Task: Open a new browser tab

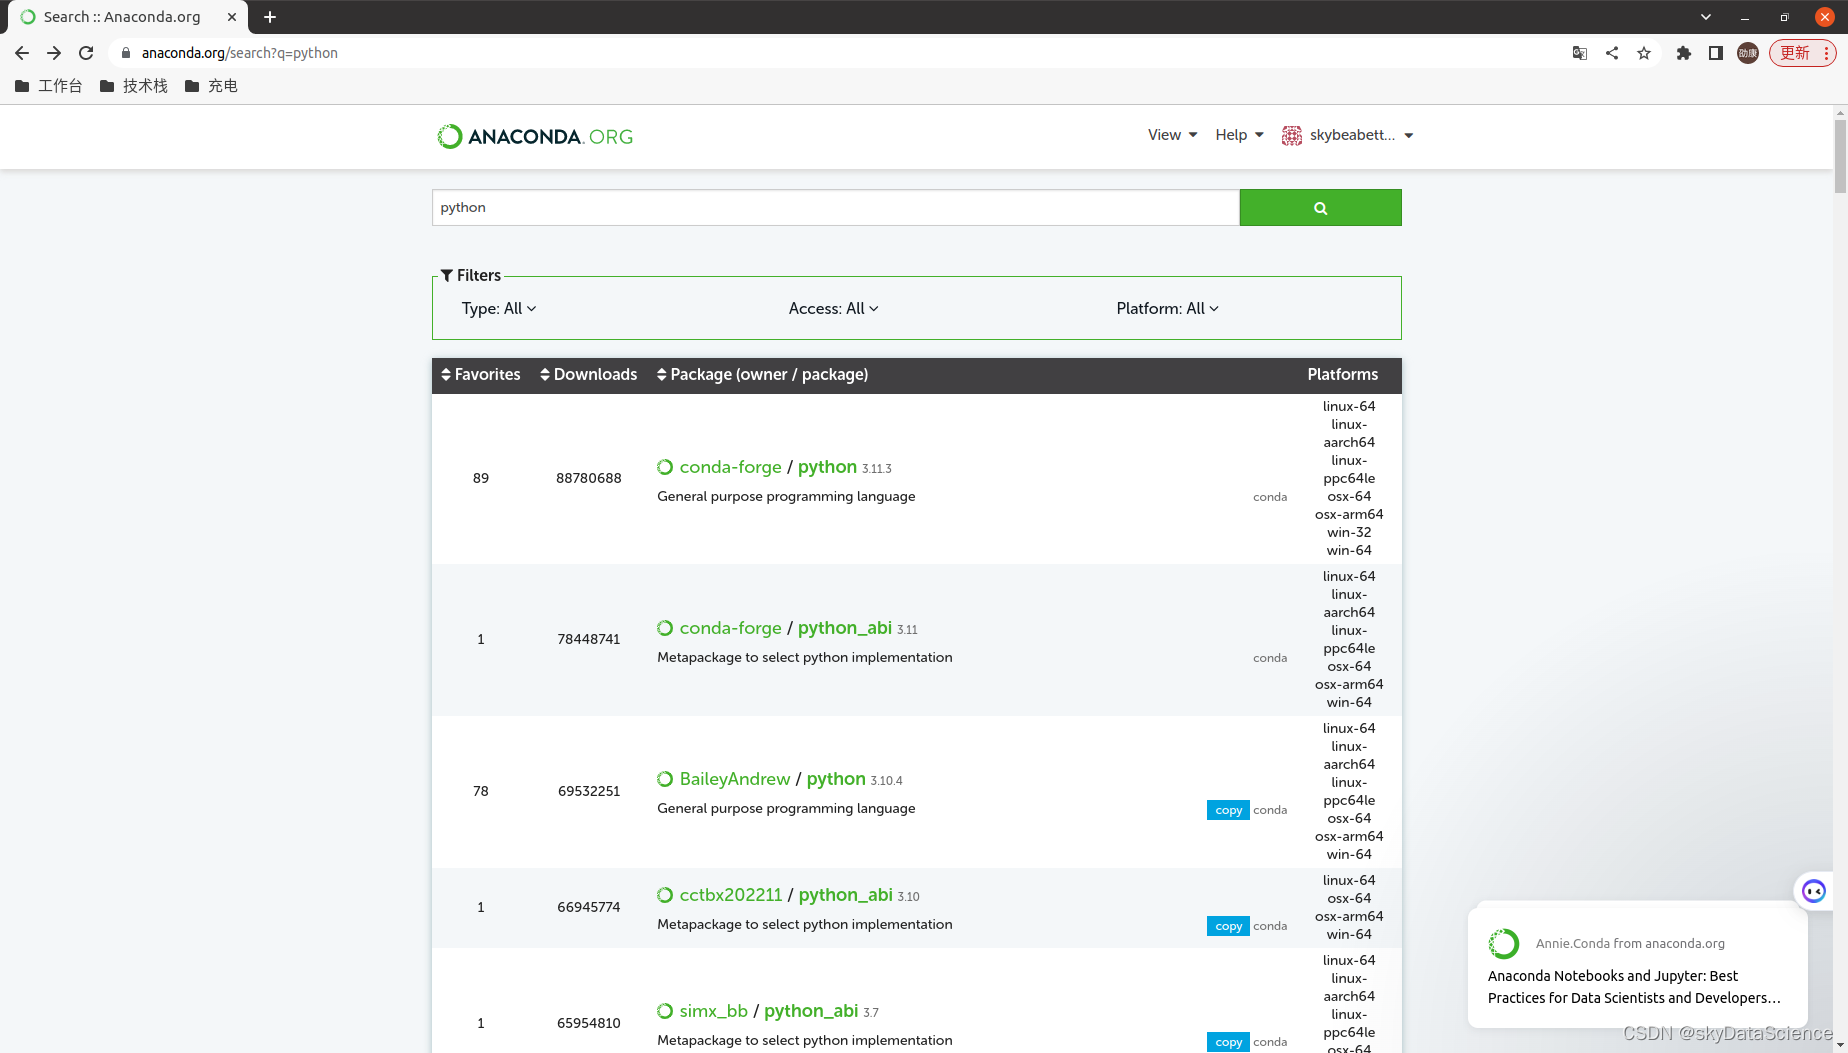Action: coord(270,17)
